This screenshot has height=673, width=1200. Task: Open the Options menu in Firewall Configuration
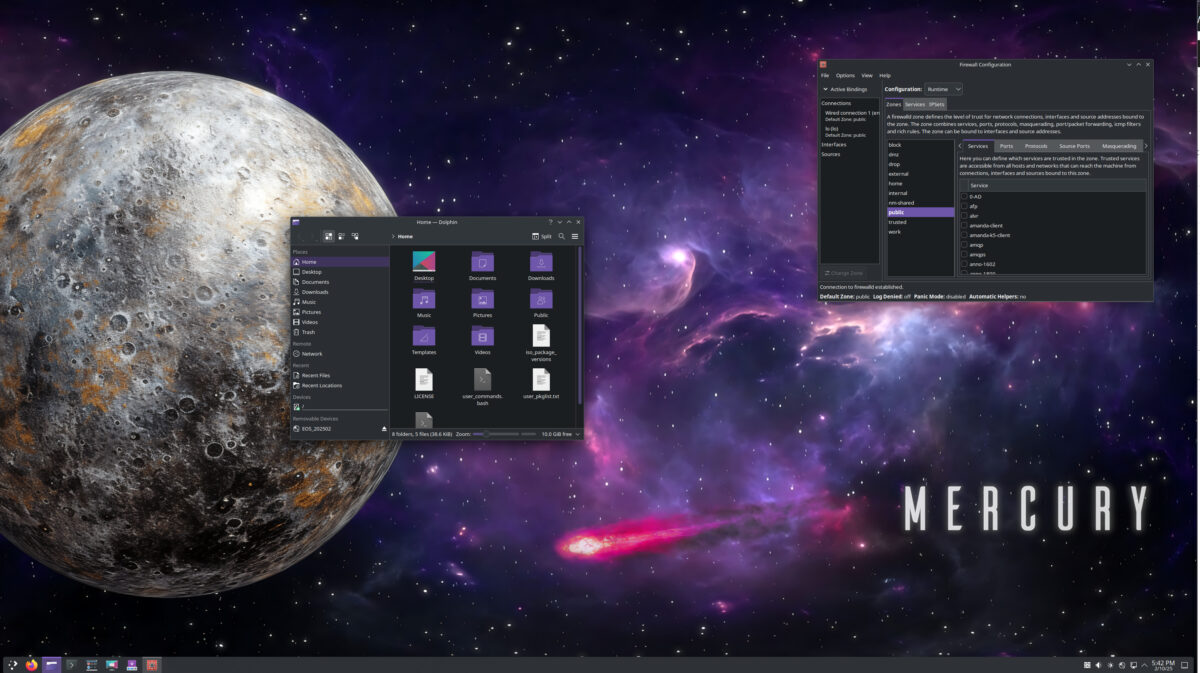(845, 75)
